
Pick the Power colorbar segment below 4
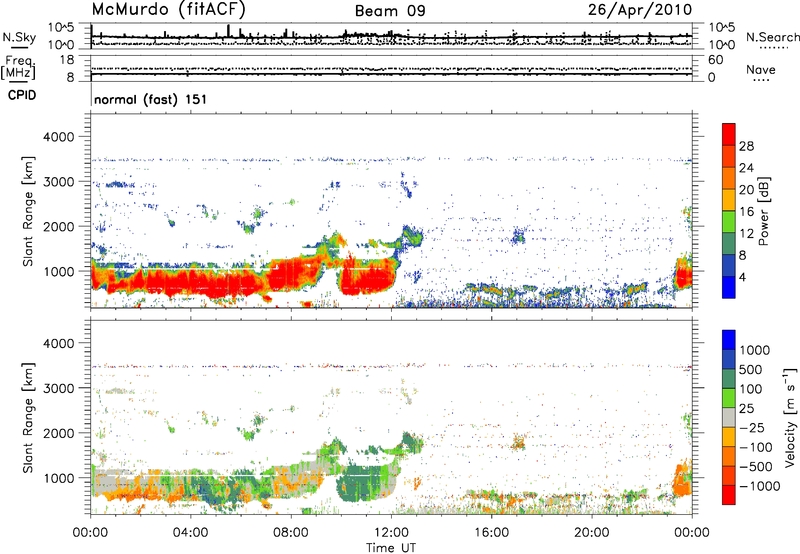tap(729, 287)
